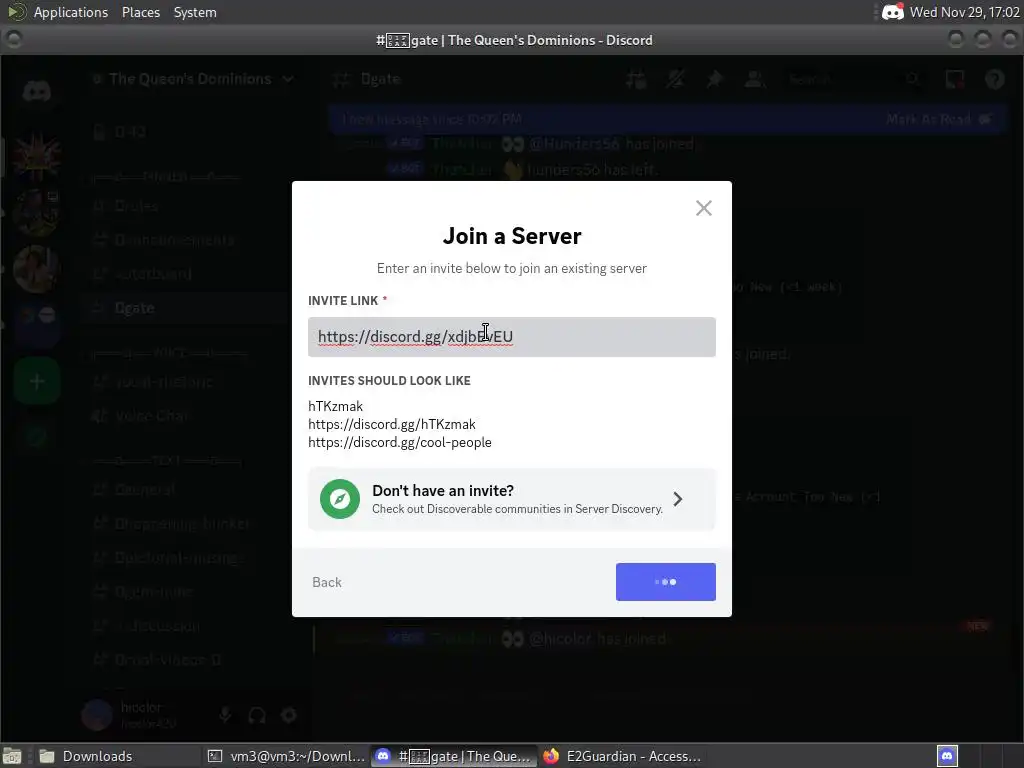The image size is (1024, 768).
Task: Open the help question mark icon
Action: [994, 80]
